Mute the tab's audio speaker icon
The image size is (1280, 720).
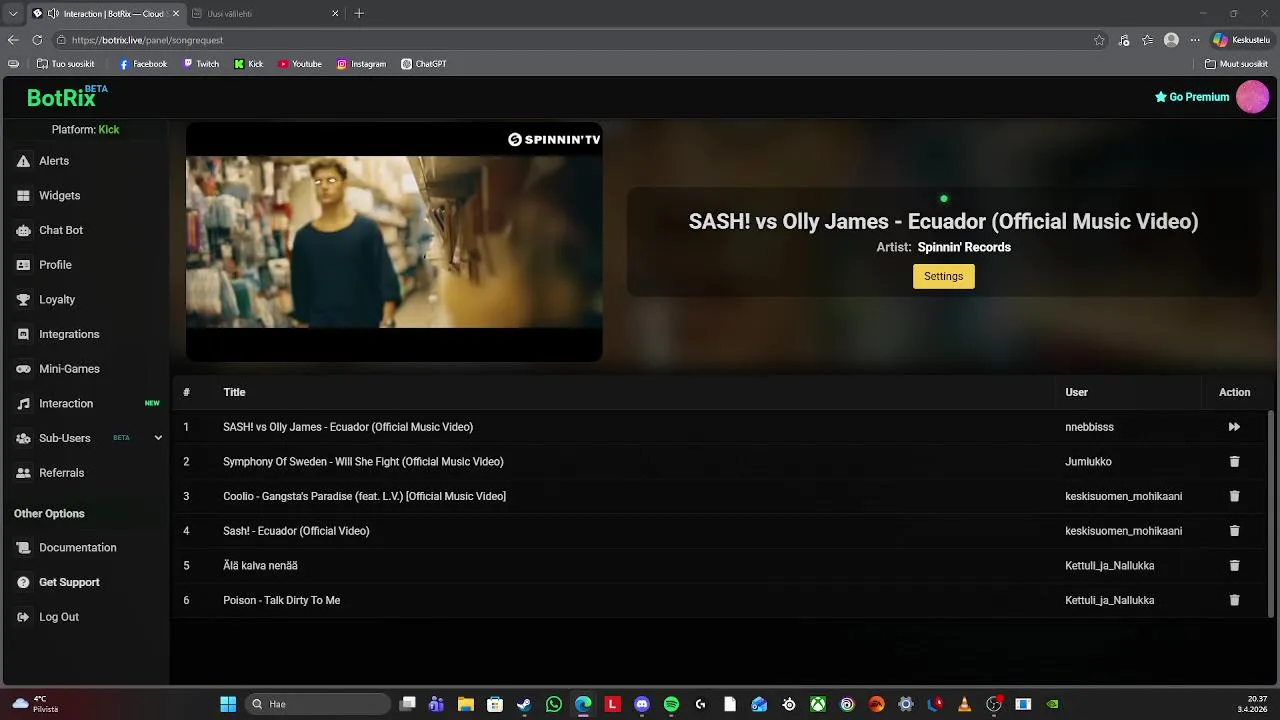pyautogui.click(x=53, y=14)
